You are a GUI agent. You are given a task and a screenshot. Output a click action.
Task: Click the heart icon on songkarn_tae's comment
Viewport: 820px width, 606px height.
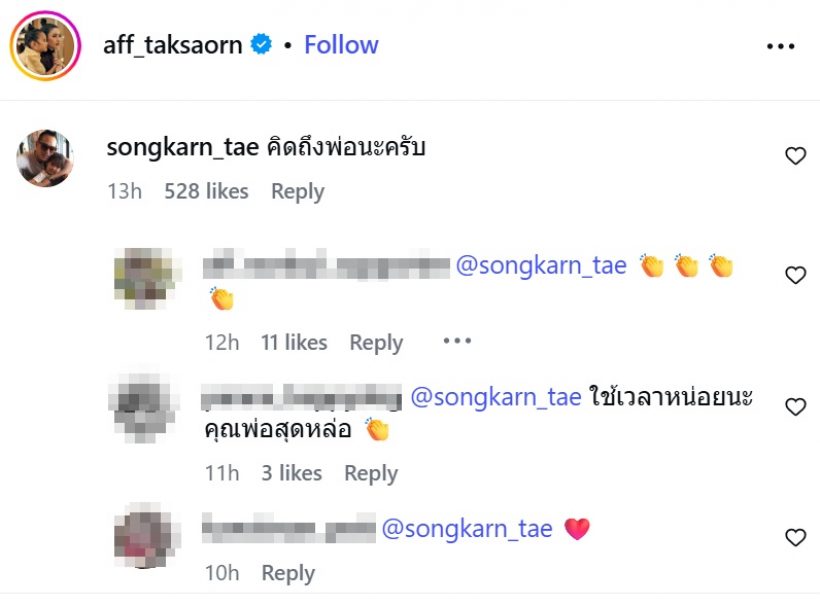795,155
